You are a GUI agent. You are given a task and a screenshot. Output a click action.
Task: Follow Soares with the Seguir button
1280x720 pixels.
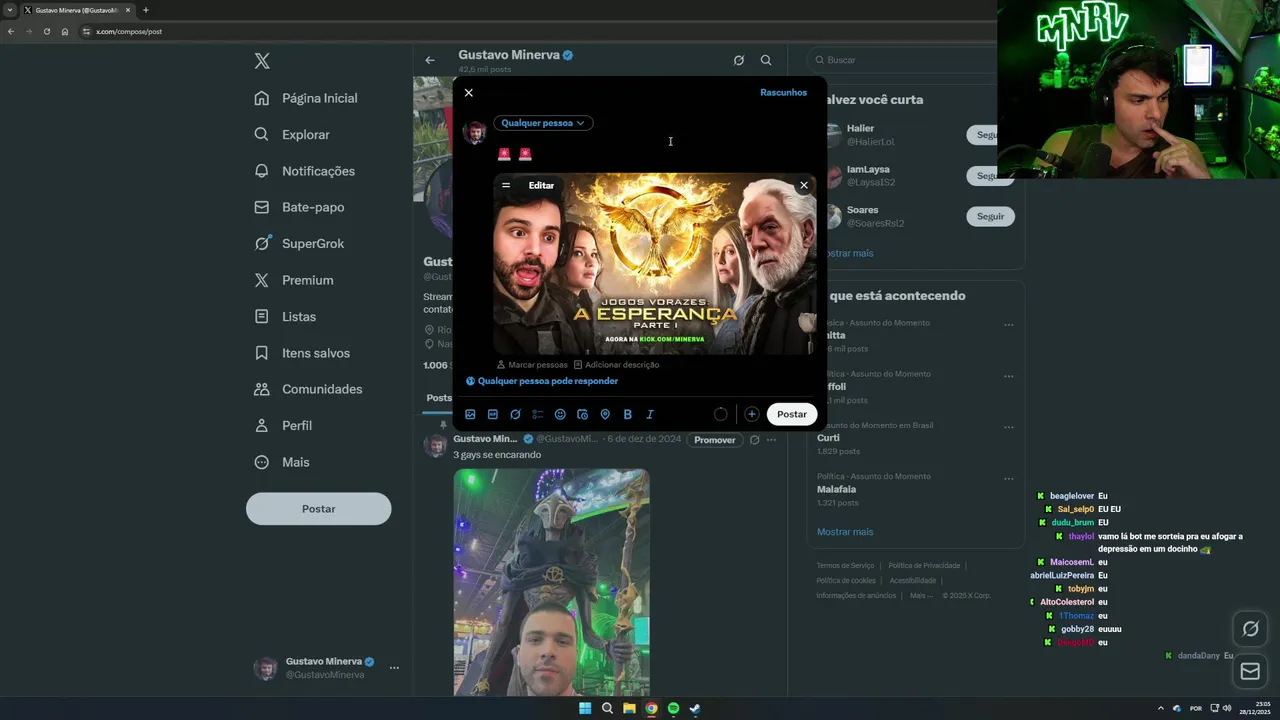point(990,216)
